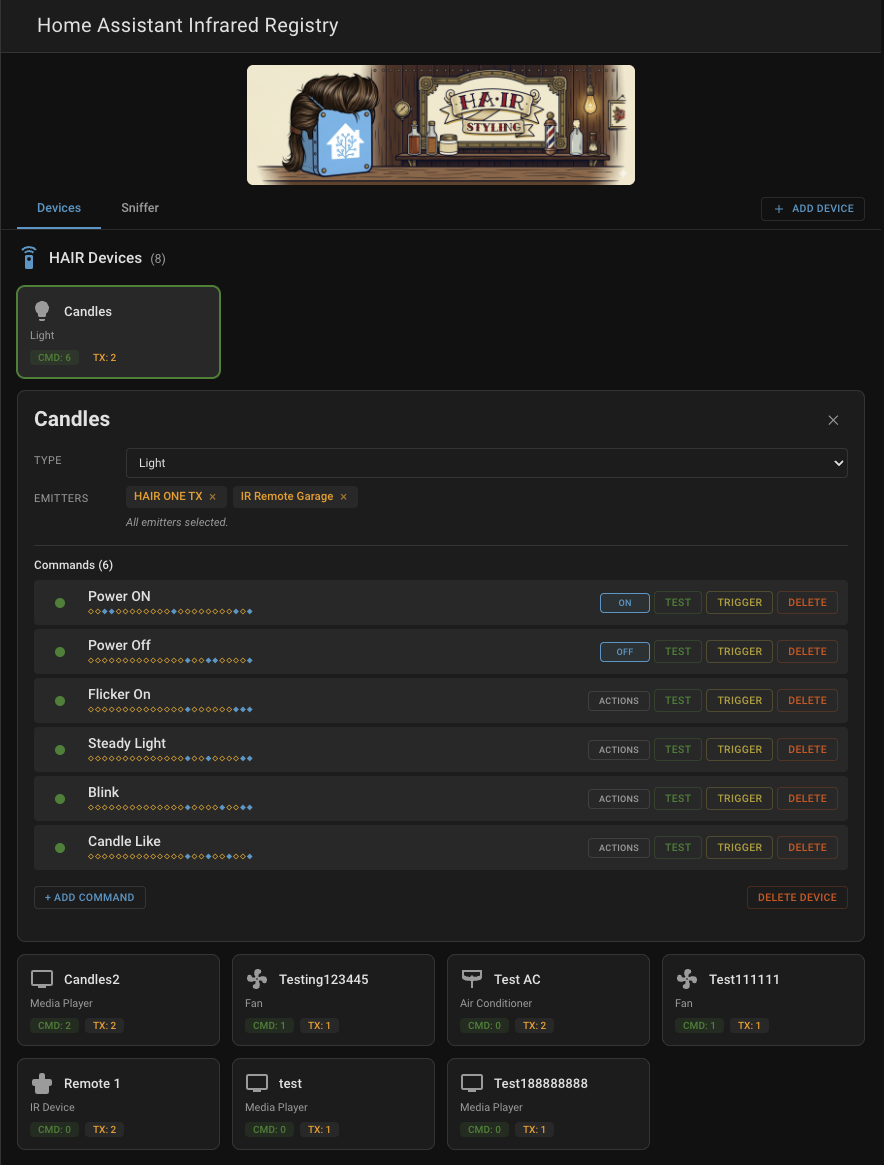The width and height of the screenshot is (884, 1165).
Task: Click the green status dot for Power Off
Action: click(x=60, y=652)
